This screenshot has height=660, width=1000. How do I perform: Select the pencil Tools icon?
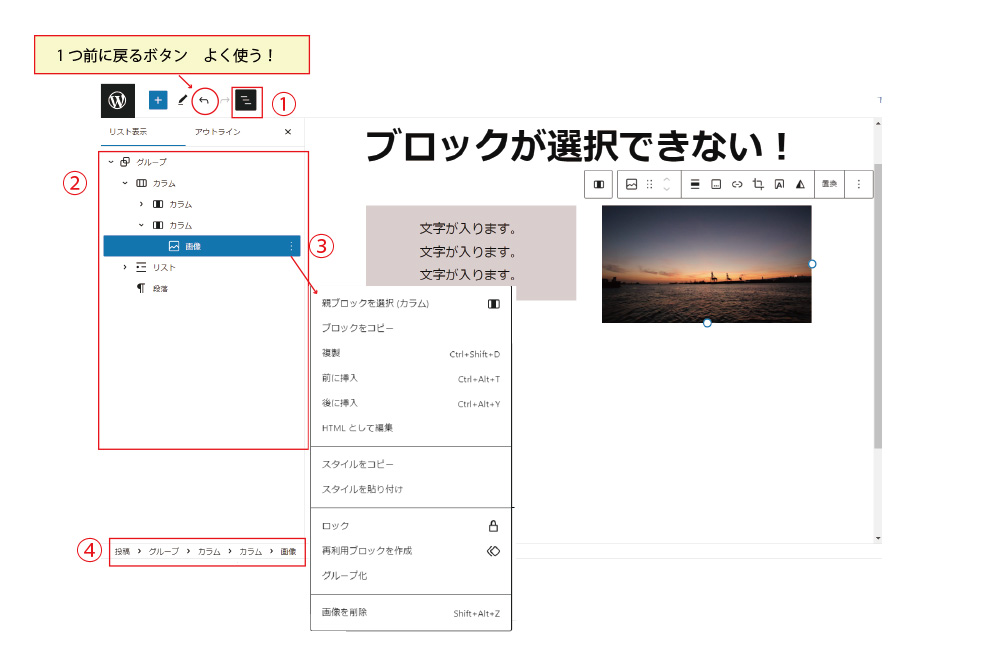(x=182, y=100)
